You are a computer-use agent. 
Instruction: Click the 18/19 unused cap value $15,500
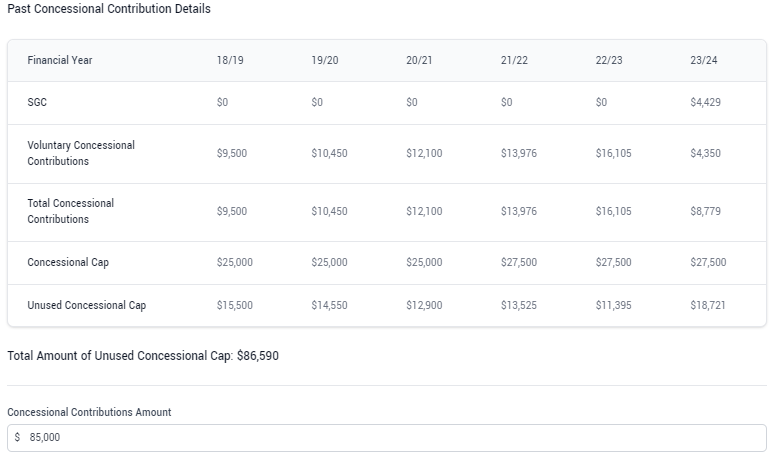(234, 305)
